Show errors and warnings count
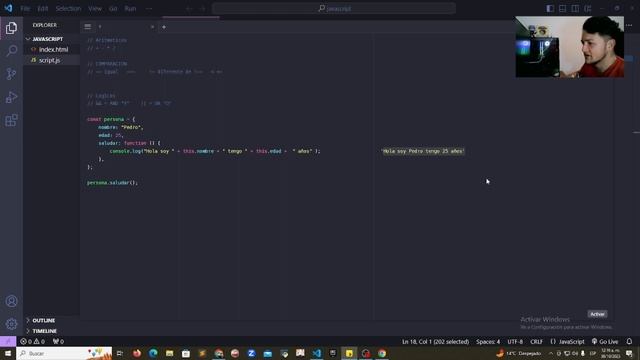Image resolution: width=640 pixels, height=360 pixels. pos(32,341)
